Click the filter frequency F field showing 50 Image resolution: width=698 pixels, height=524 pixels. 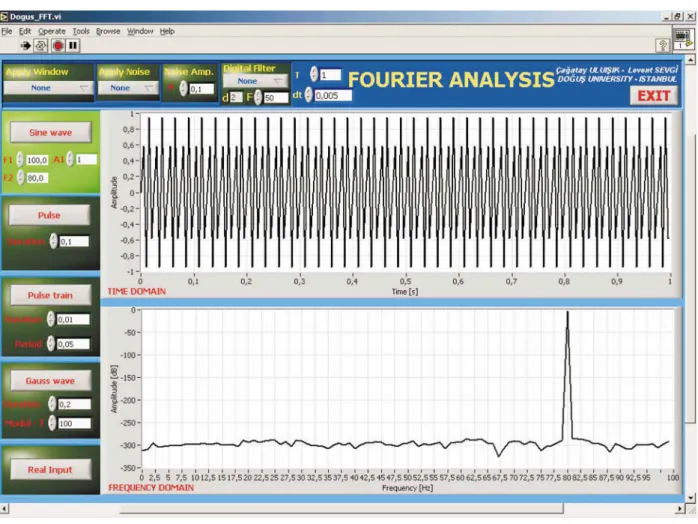coord(276,97)
